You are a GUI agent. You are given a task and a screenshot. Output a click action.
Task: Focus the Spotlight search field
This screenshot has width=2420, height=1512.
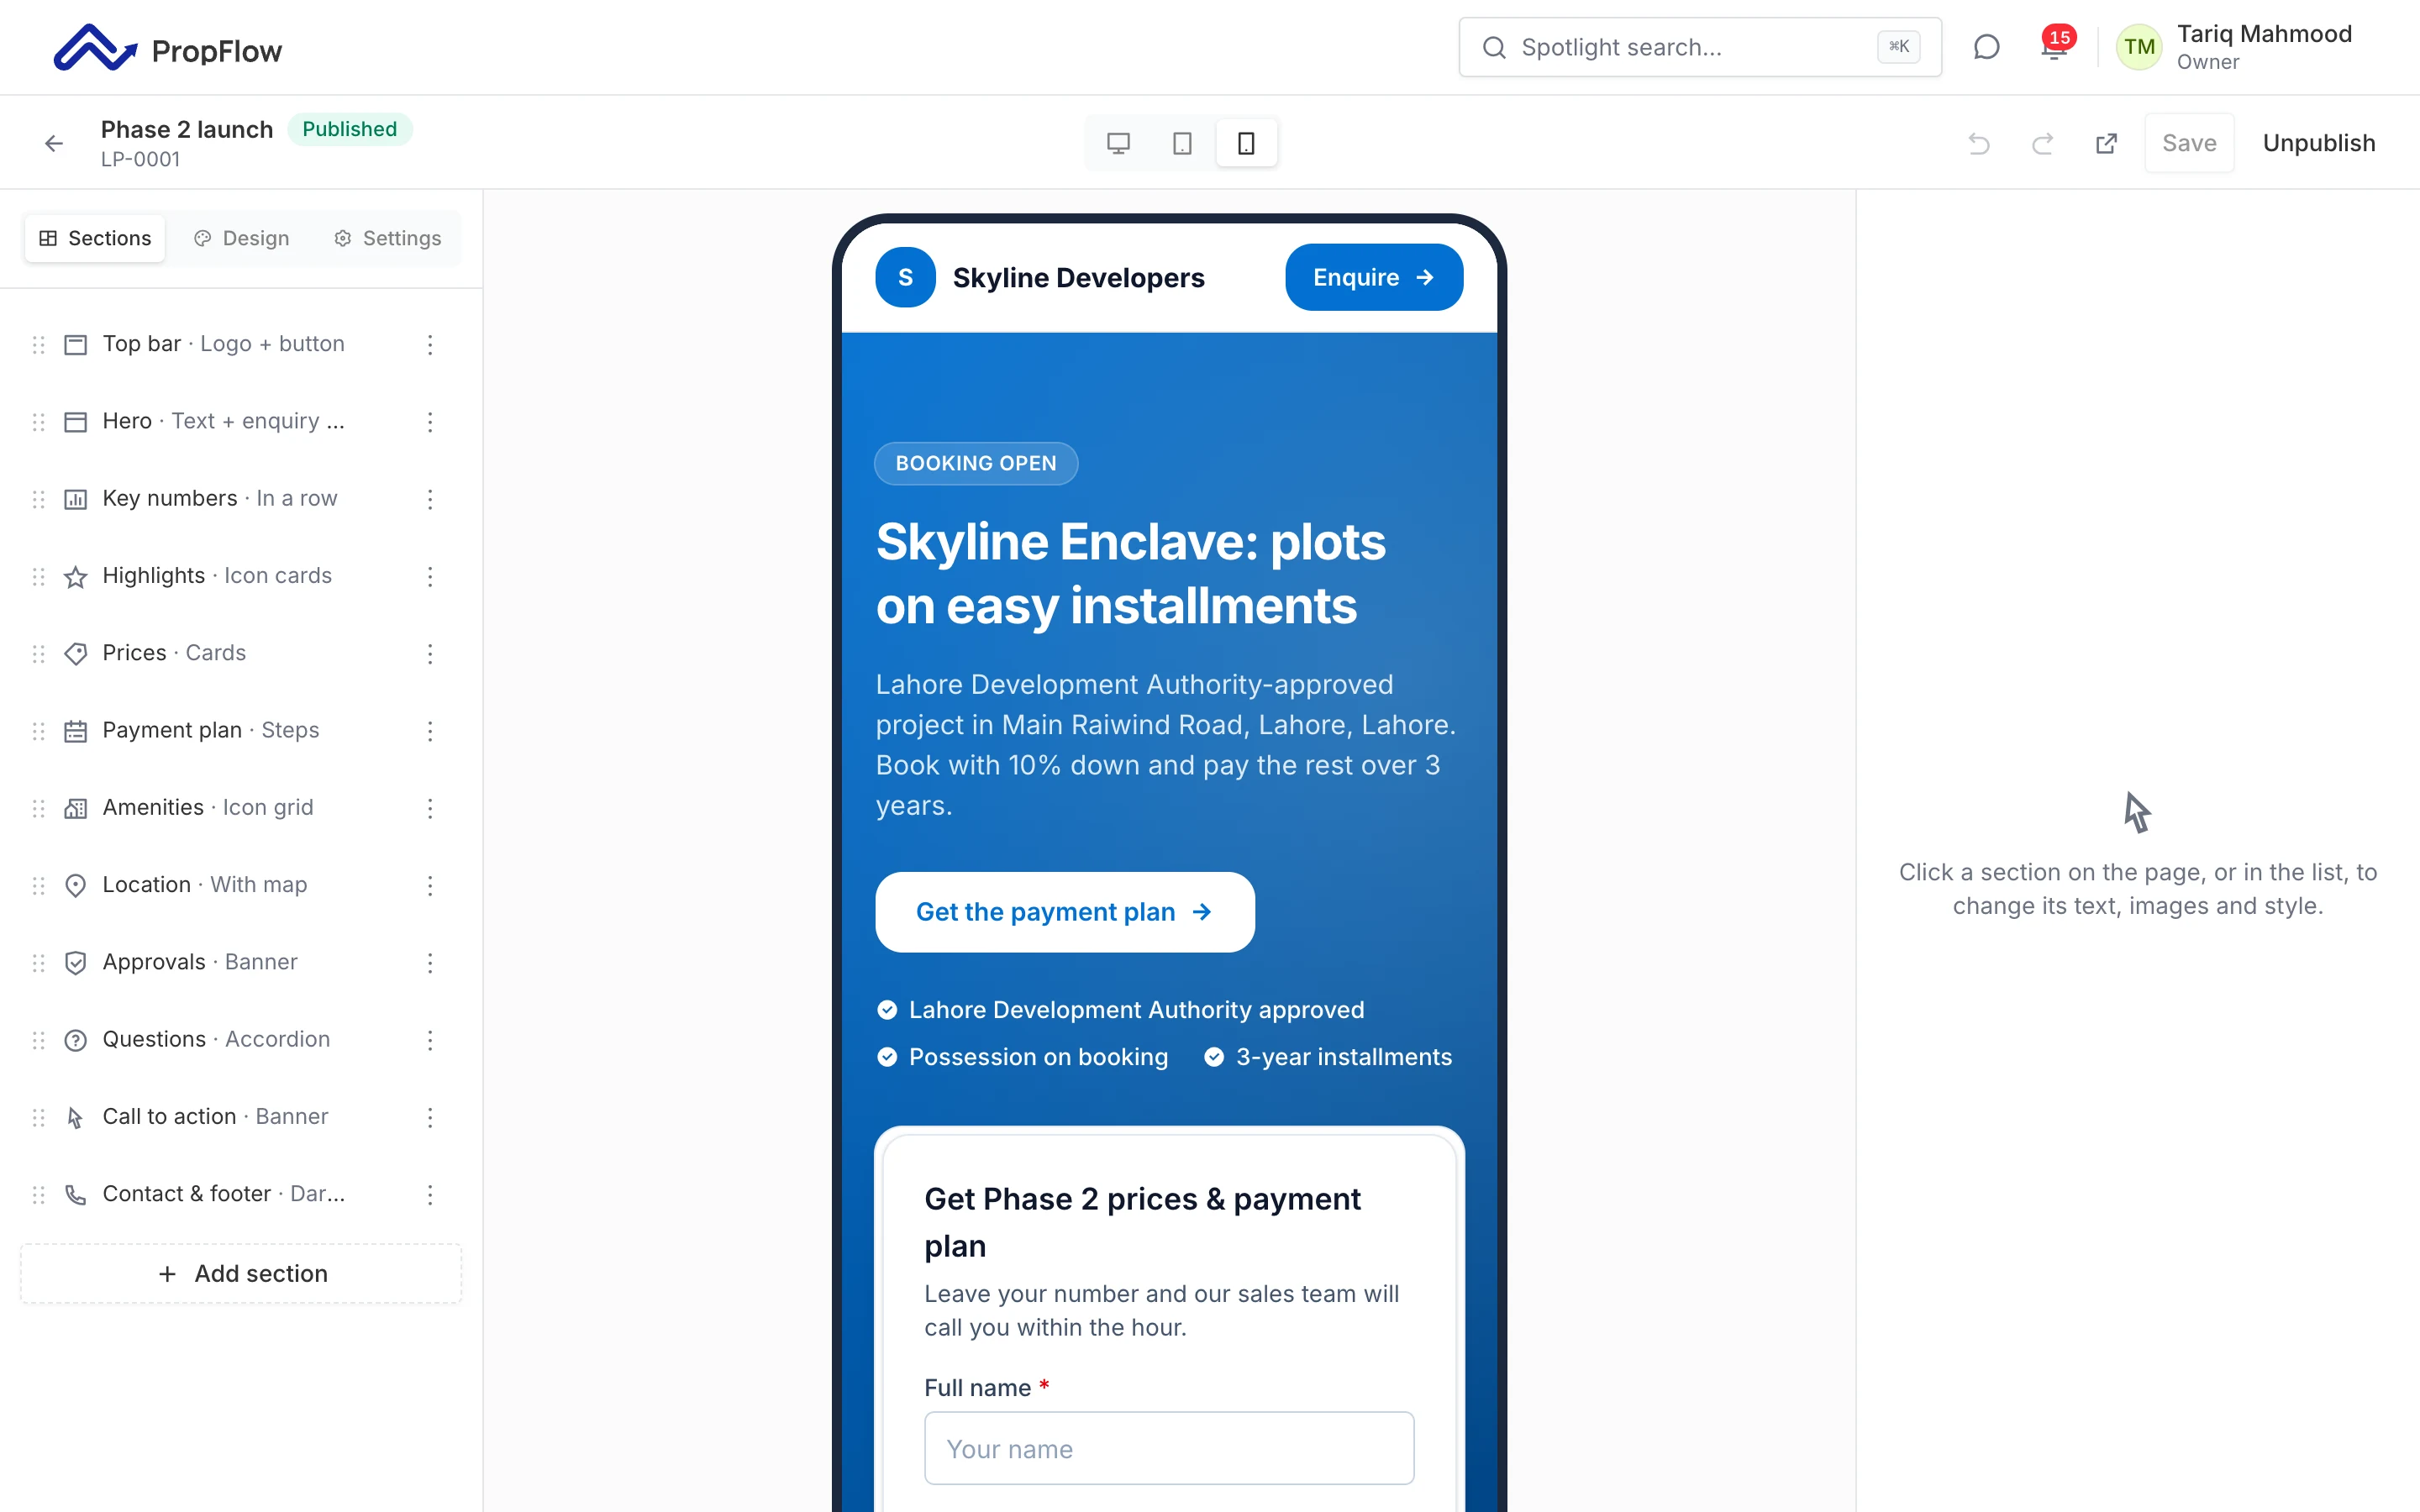pos(1700,47)
